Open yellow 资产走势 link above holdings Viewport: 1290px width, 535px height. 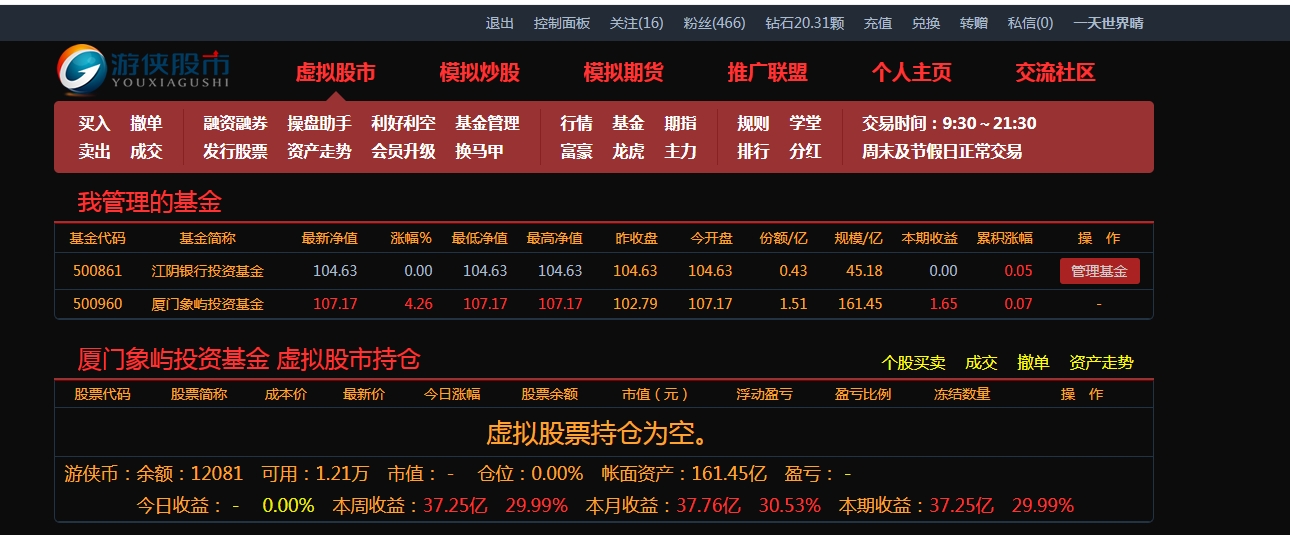(1101, 363)
